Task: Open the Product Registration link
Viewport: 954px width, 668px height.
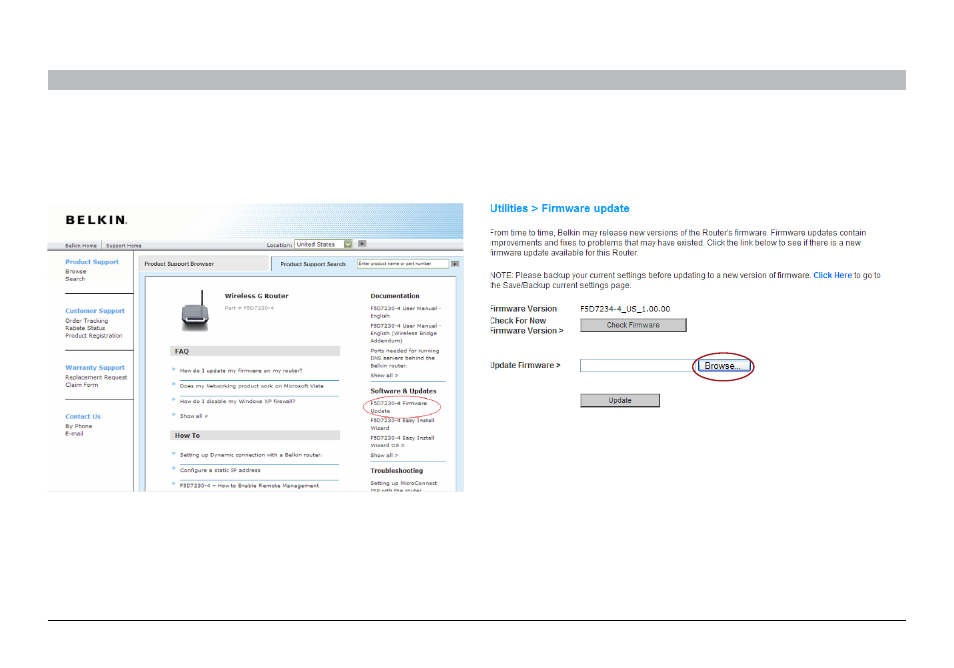Action: 94,335
